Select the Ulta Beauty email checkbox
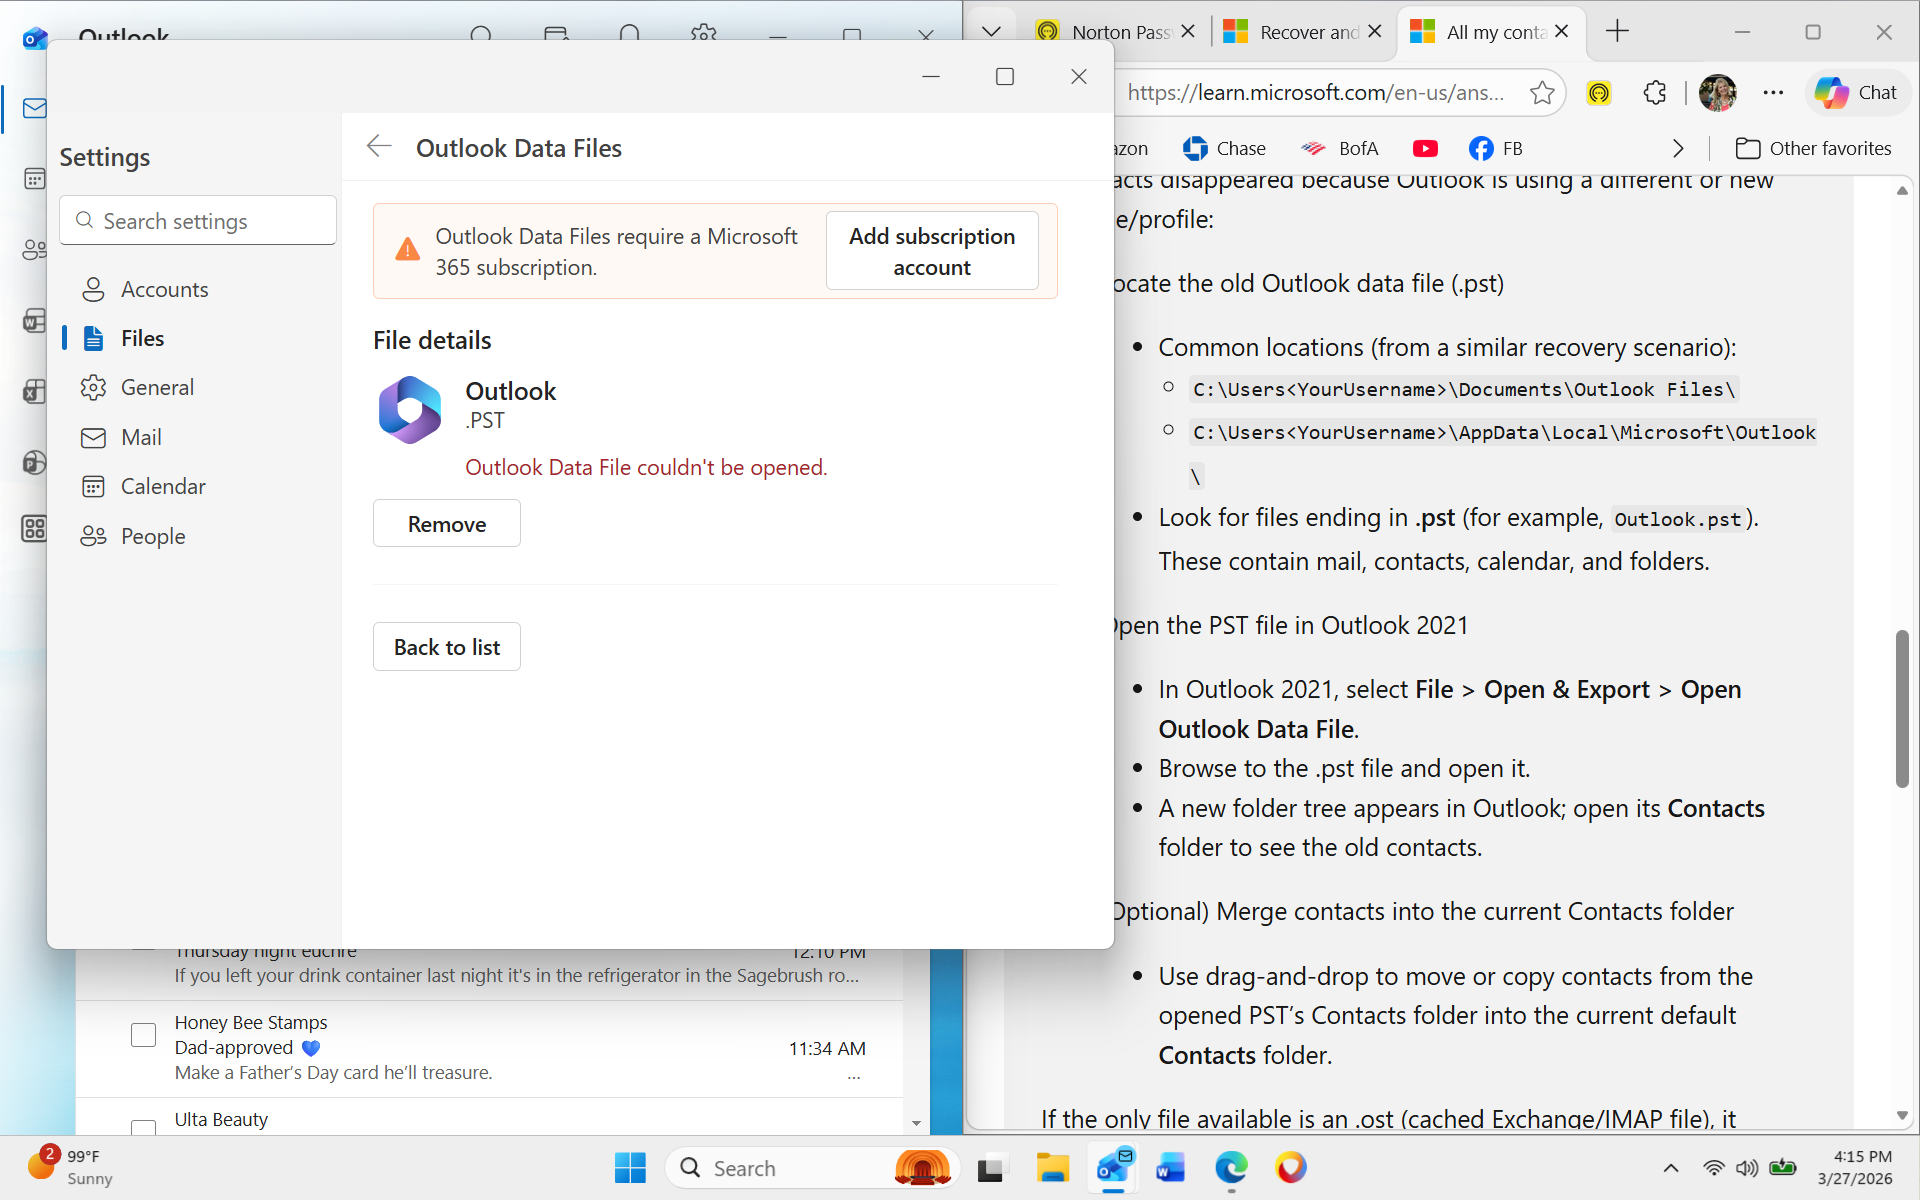 click(144, 1128)
